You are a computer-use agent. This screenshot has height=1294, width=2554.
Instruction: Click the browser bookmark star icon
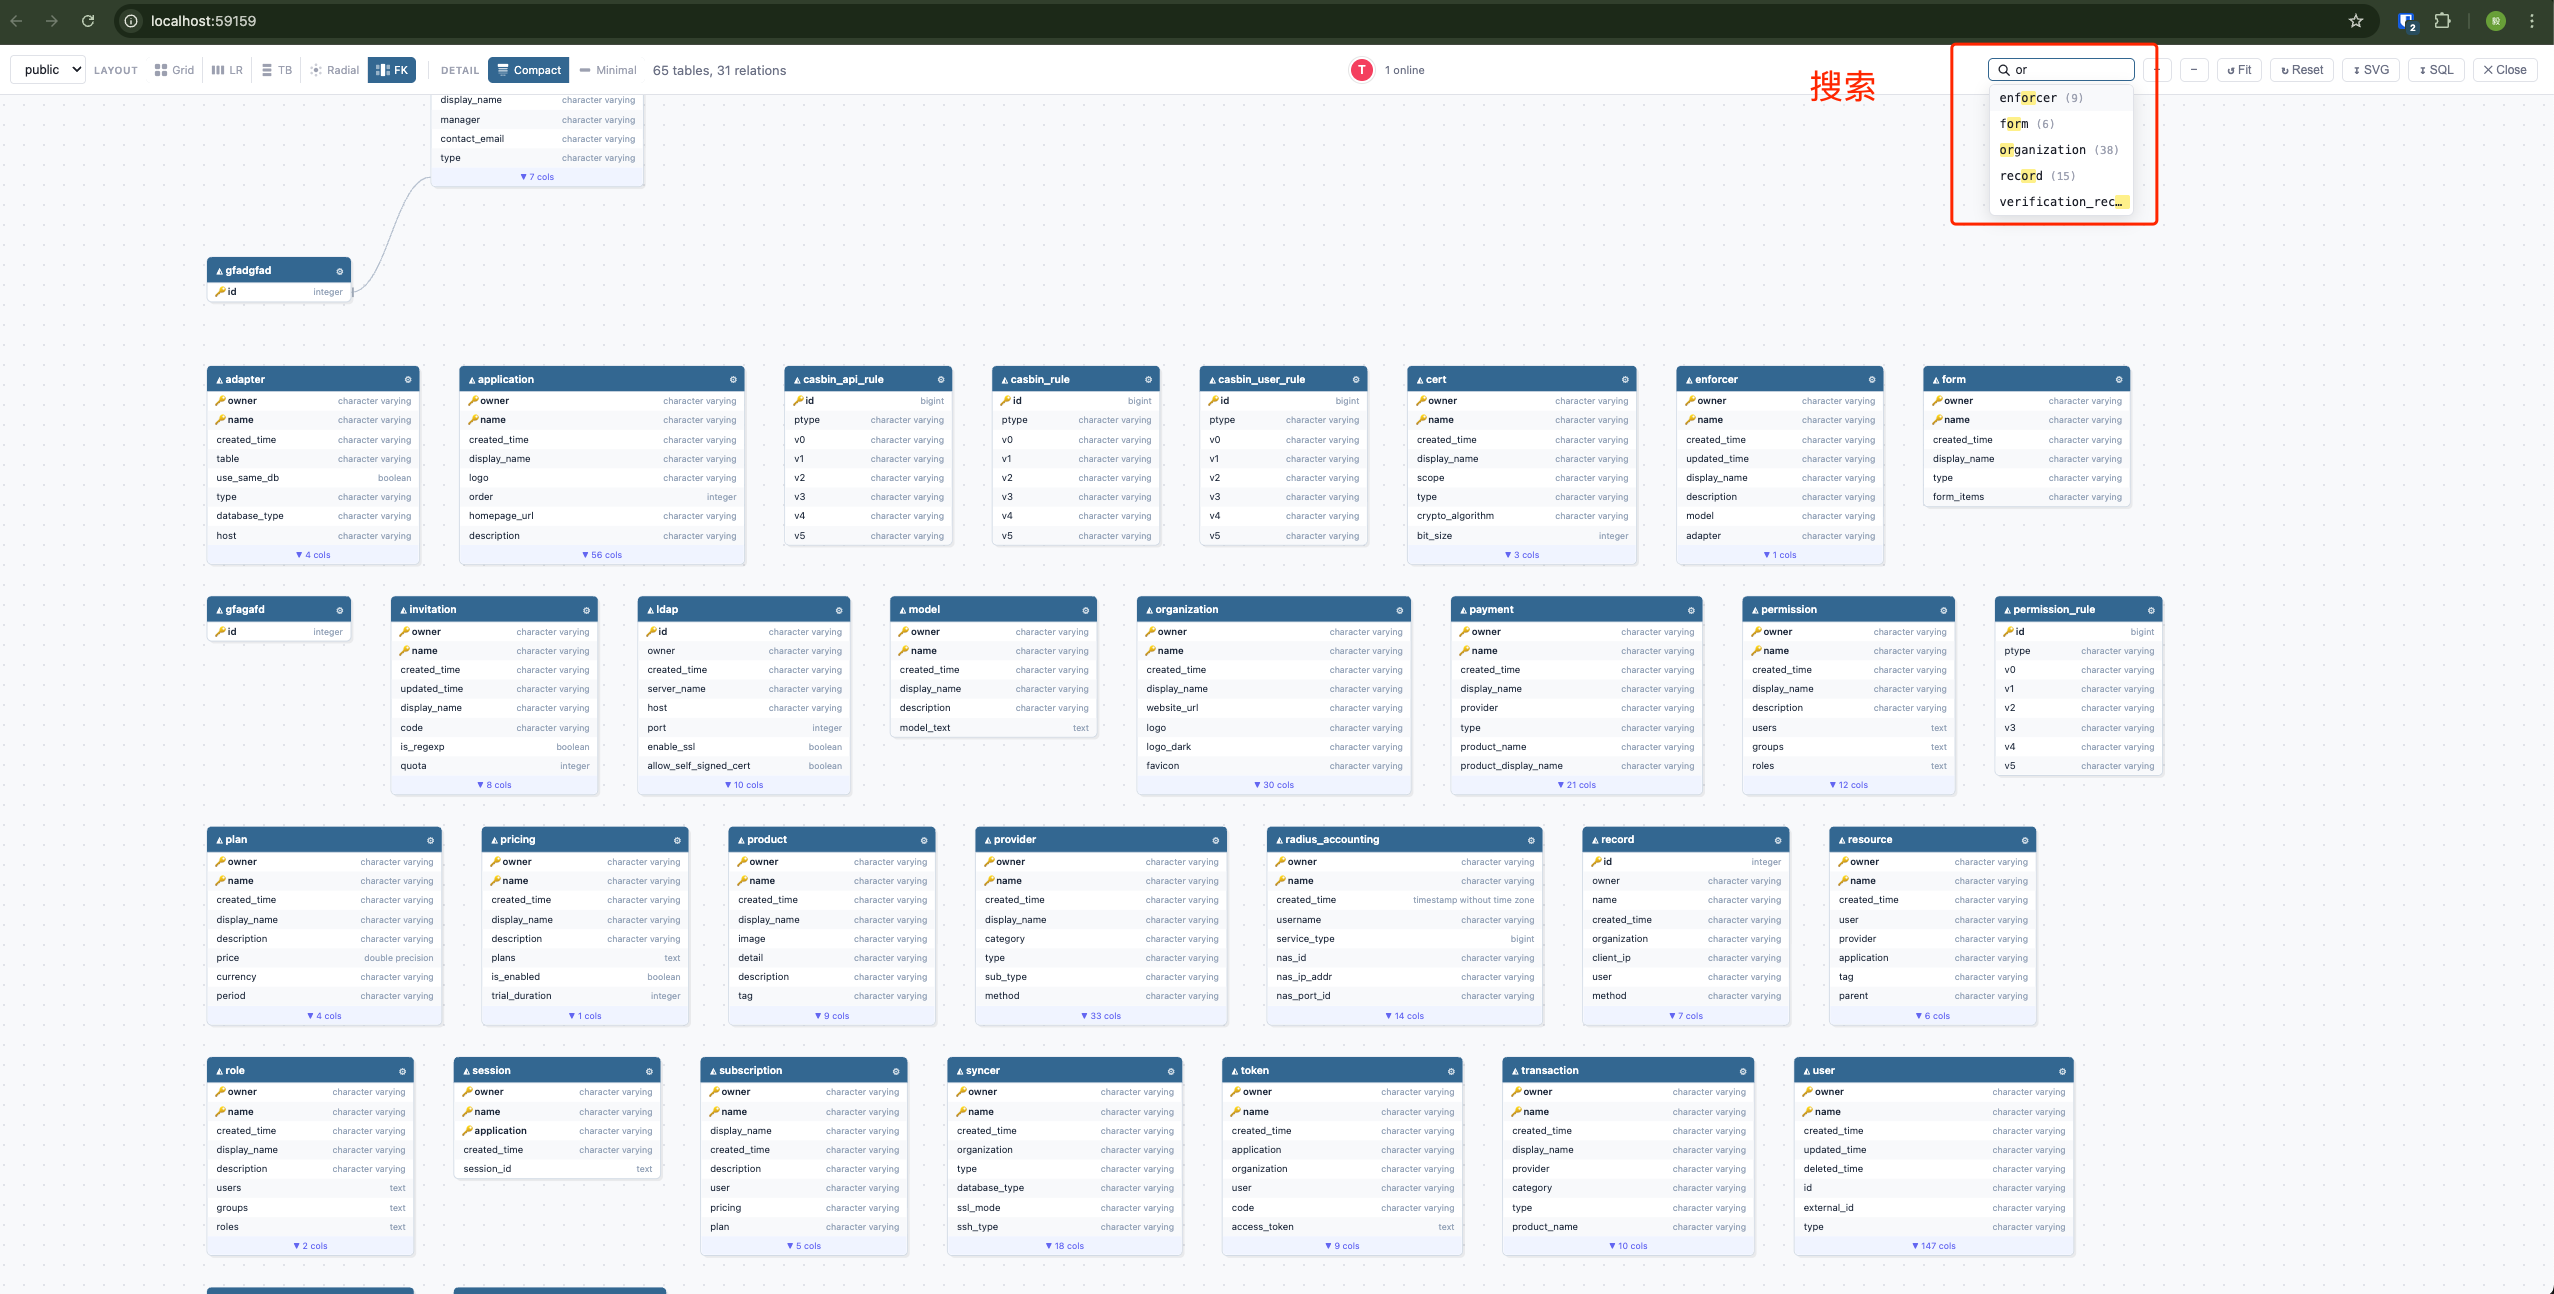pyautogui.click(x=2355, y=21)
